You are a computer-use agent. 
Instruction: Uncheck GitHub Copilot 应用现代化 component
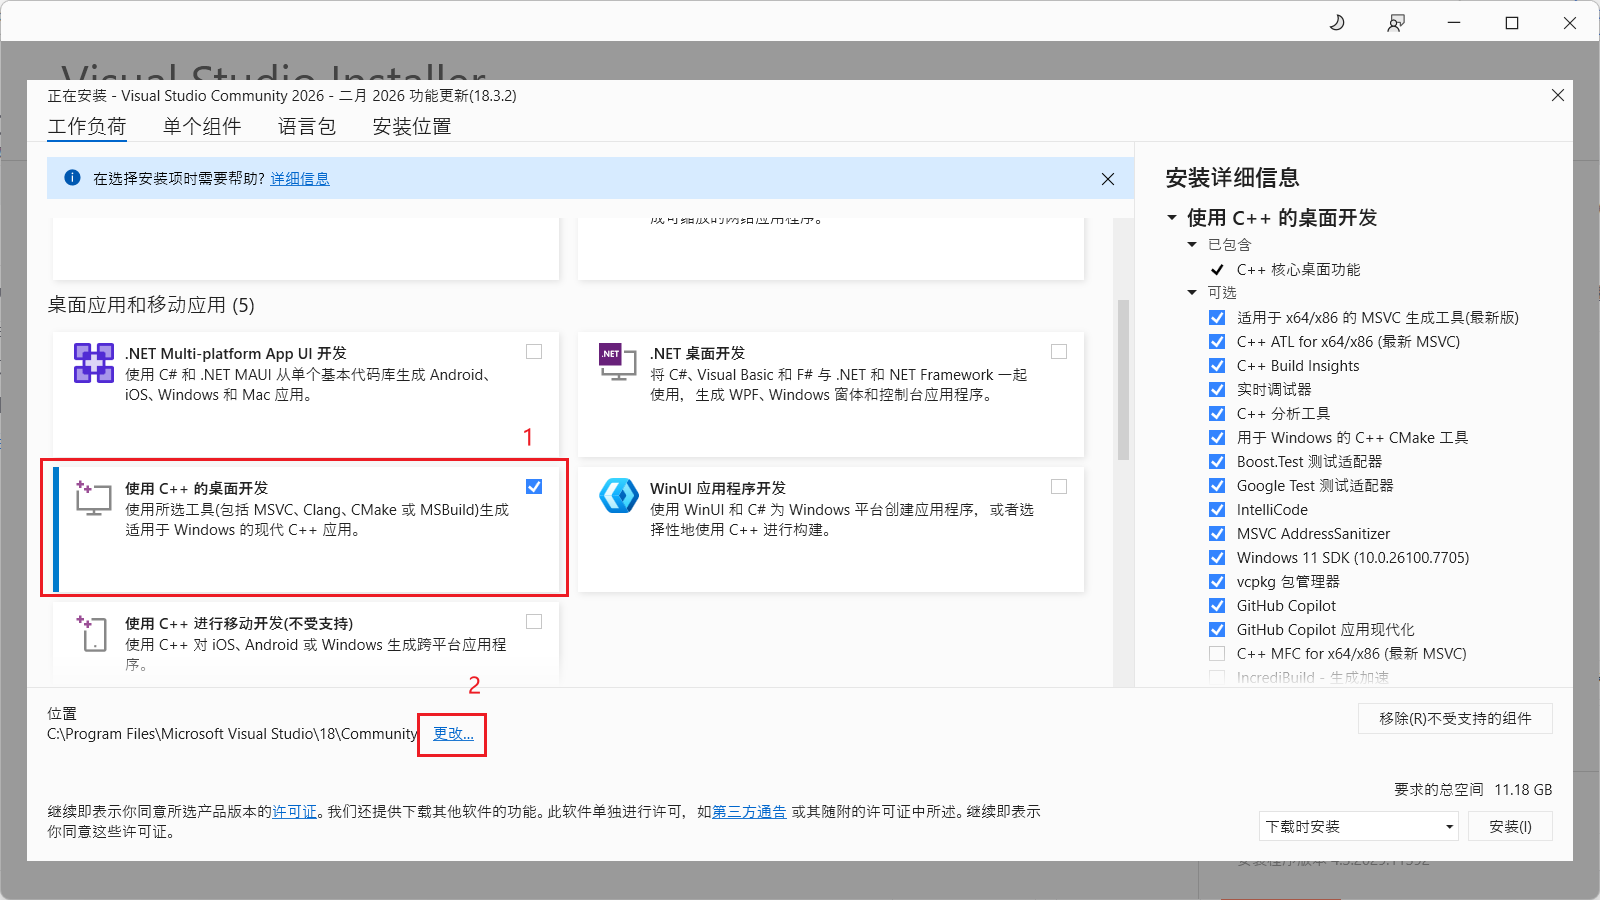(x=1217, y=630)
